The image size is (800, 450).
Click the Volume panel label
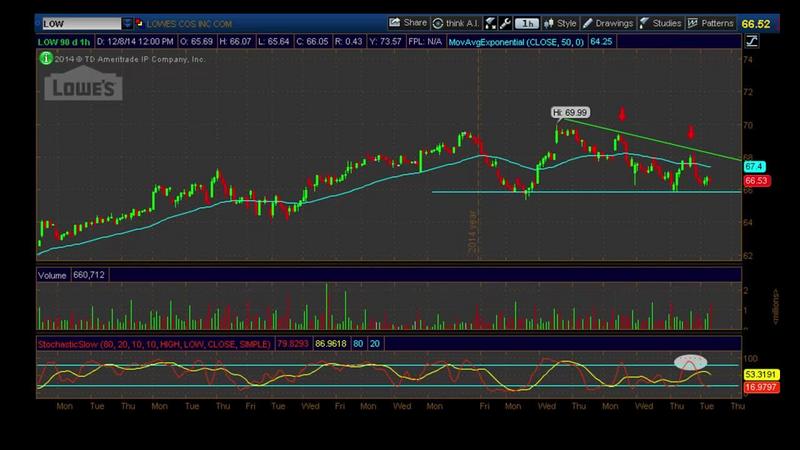pyautogui.click(x=52, y=275)
